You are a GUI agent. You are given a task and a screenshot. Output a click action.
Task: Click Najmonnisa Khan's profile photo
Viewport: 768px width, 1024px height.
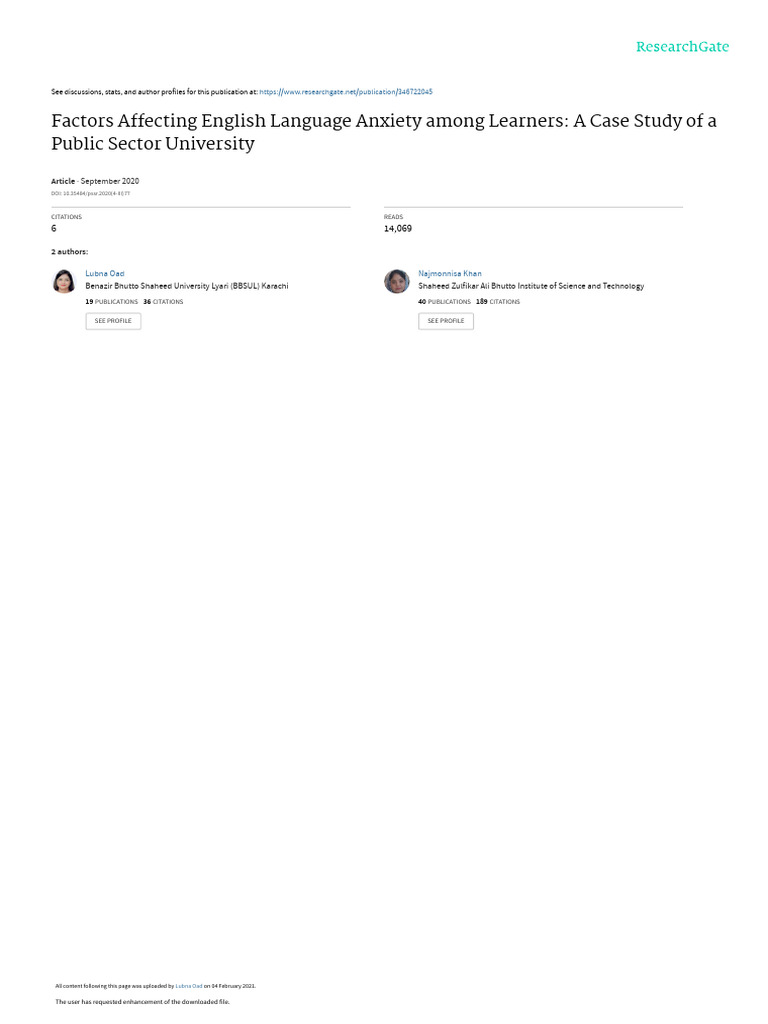coord(396,281)
